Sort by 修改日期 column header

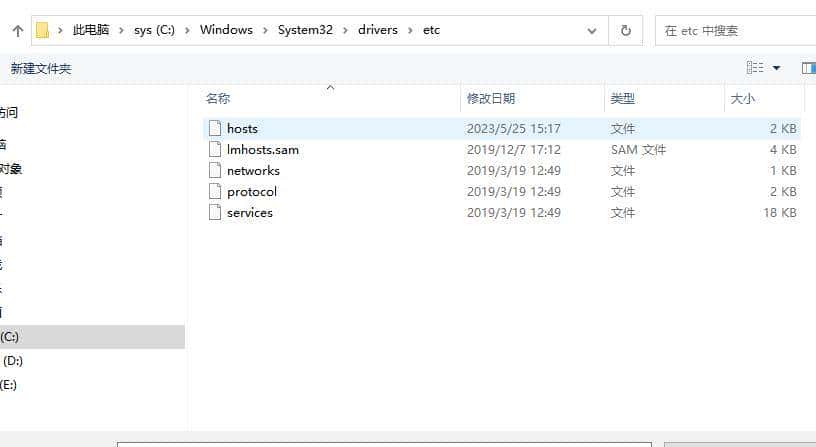[x=491, y=98]
